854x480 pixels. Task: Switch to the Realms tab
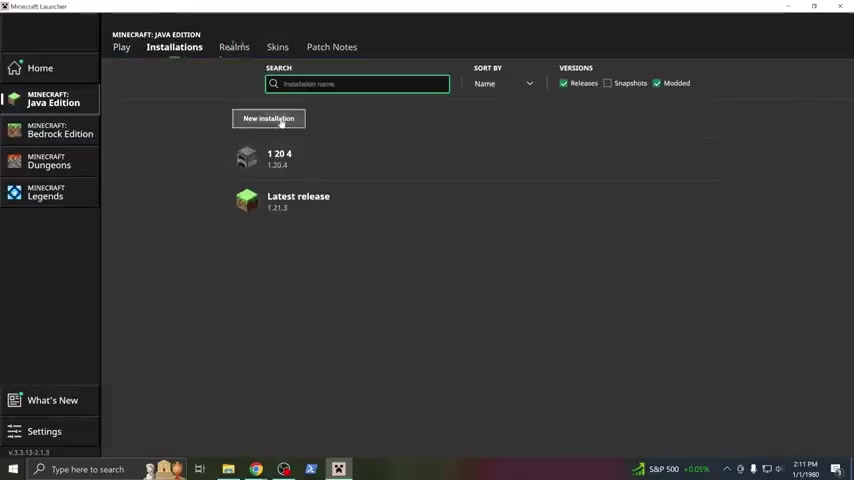click(234, 47)
